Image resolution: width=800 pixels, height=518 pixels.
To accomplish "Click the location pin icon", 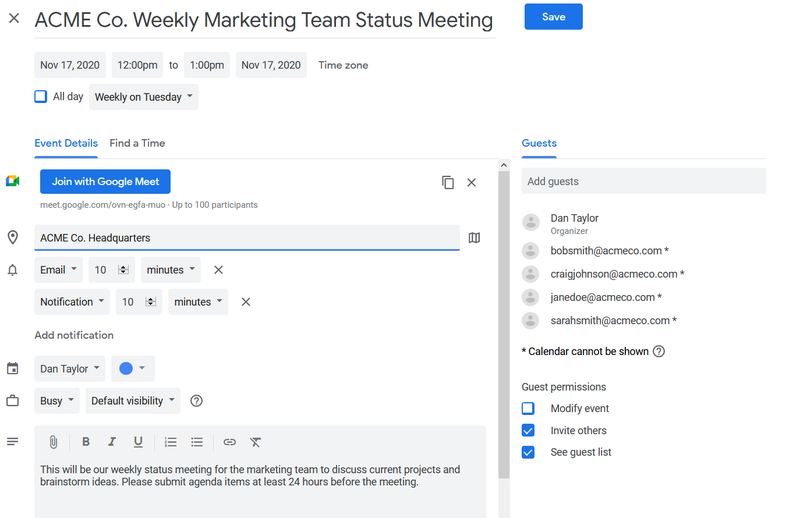I will coord(13,237).
